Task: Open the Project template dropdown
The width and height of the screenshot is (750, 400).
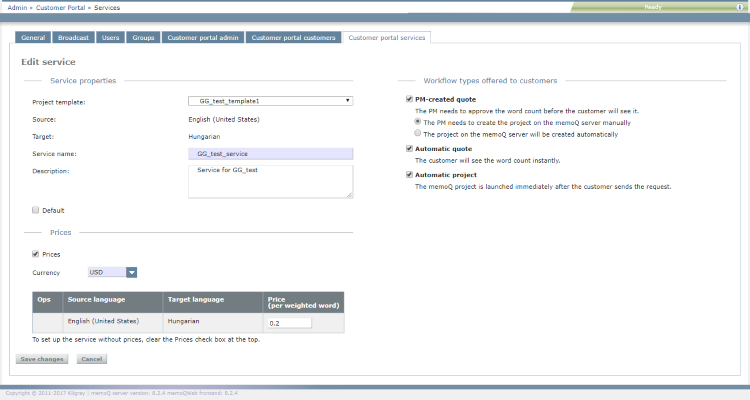Action: (270, 100)
